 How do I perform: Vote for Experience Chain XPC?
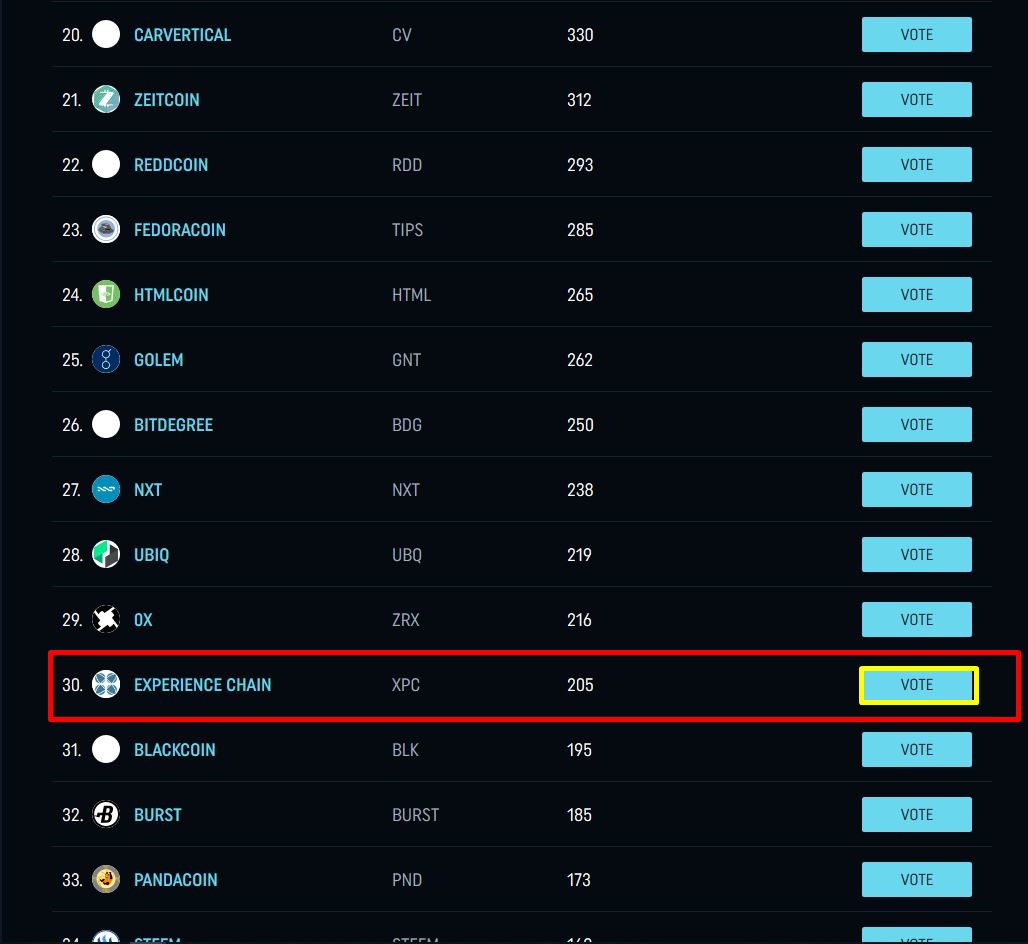pyautogui.click(x=917, y=685)
